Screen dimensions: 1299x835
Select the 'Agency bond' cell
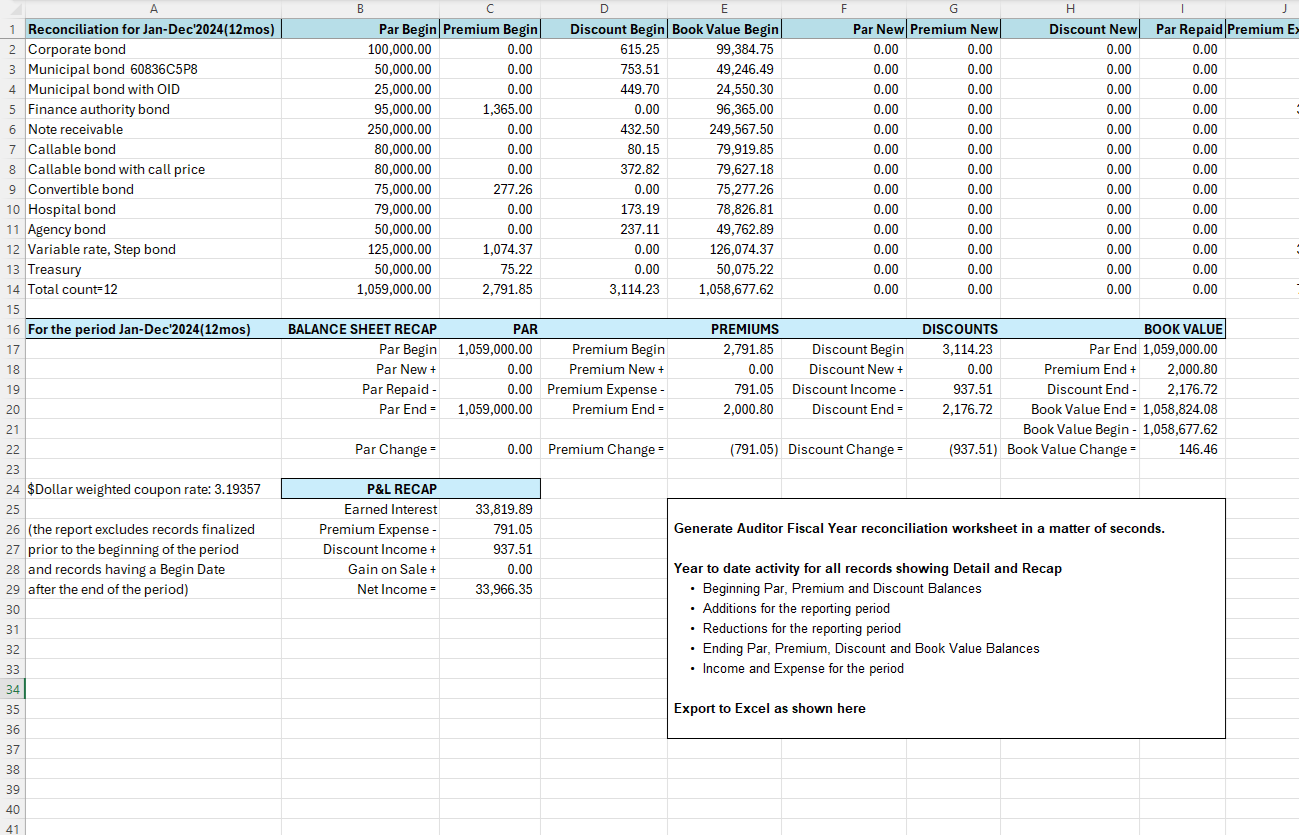[x=153, y=229]
